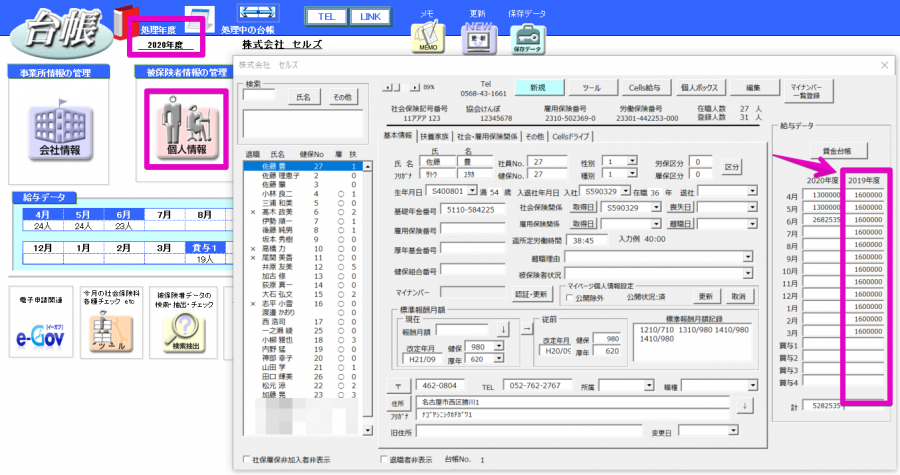Expand the 被保険者状況 dropdown
900x475 pixels.
(747, 273)
